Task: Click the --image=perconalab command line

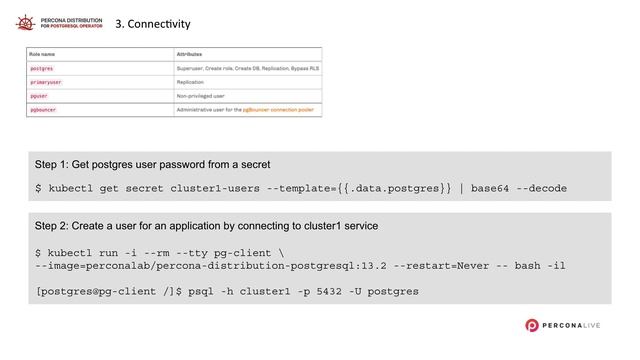Action: 300,266
